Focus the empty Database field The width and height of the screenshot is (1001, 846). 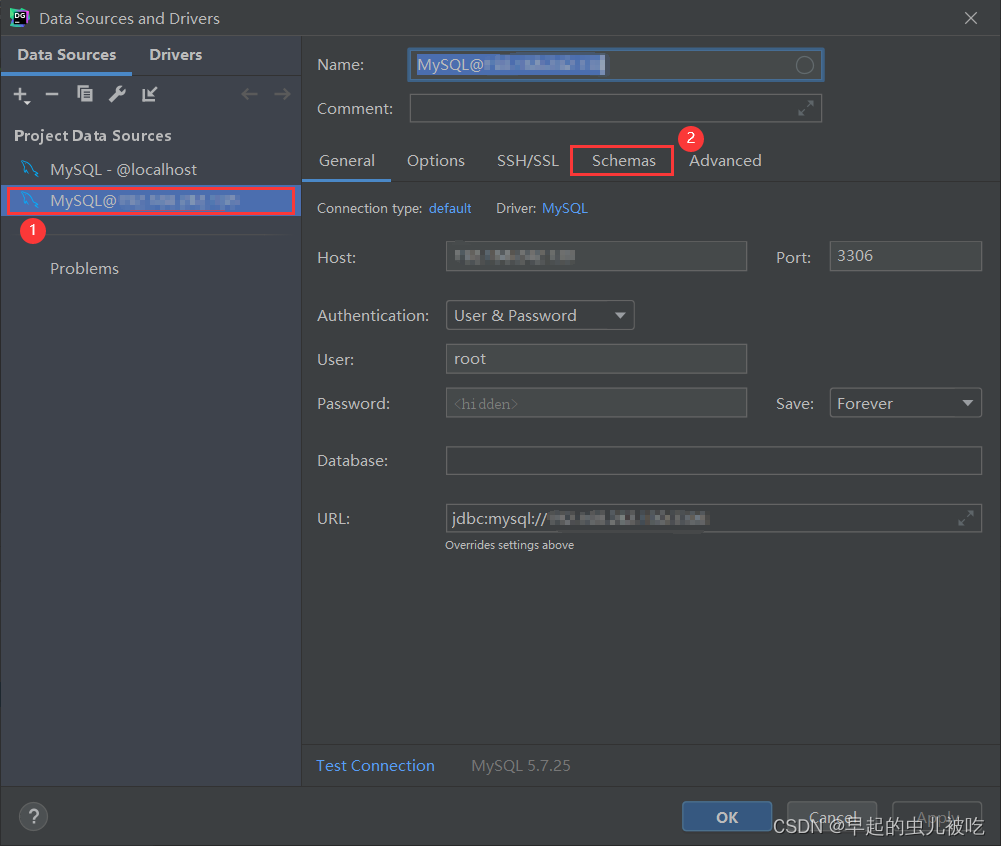(x=714, y=460)
